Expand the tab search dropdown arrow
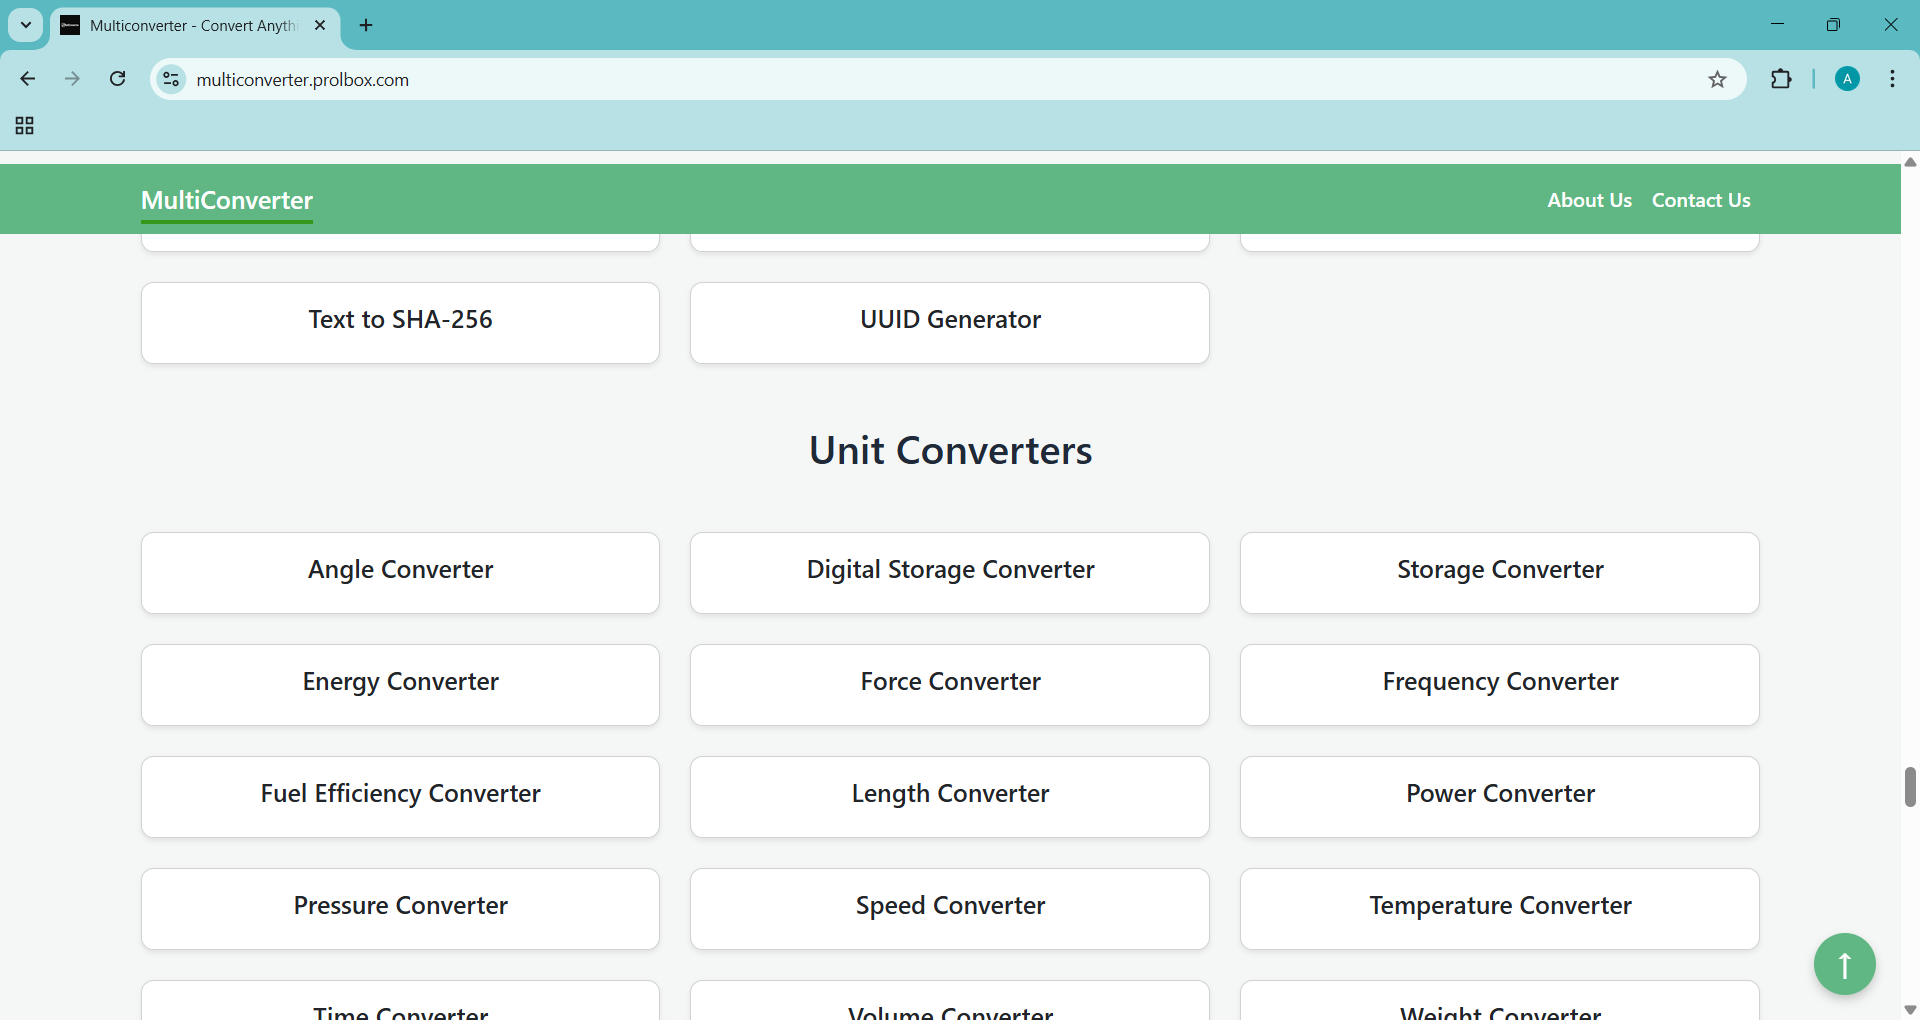This screenshot has width=1920, height=1020. 26,25
